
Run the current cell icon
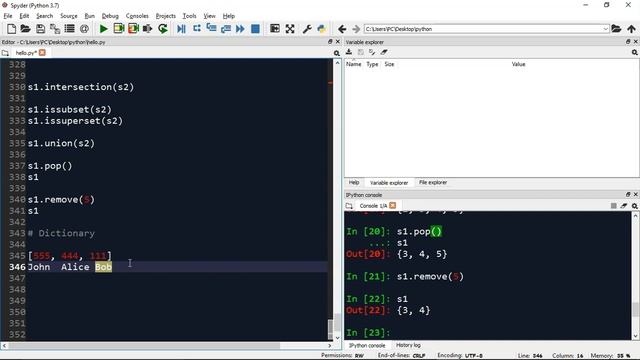(x=118, y=29)
